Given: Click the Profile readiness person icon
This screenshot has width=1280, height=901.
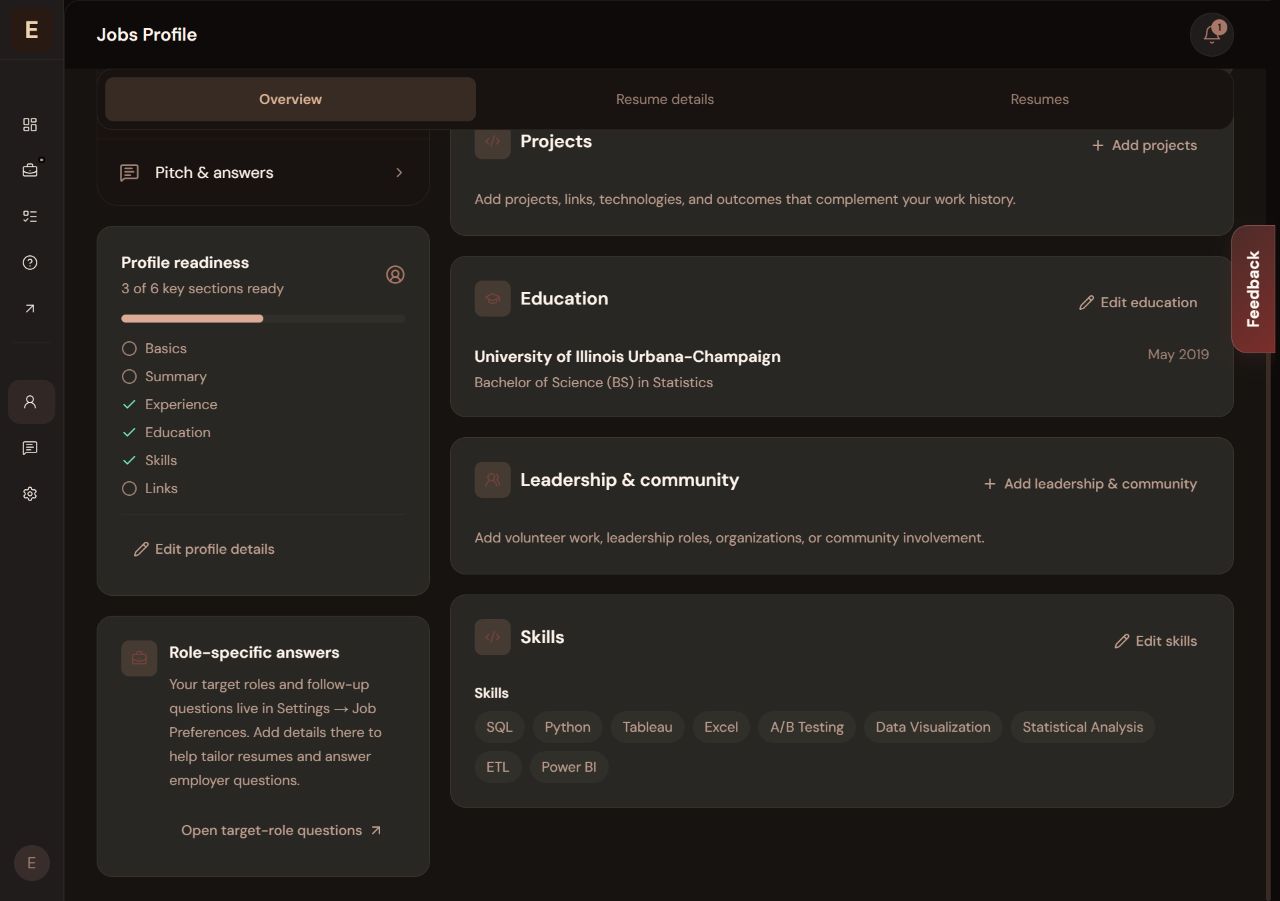Looking at the screenshot, I should coord(395,274).
